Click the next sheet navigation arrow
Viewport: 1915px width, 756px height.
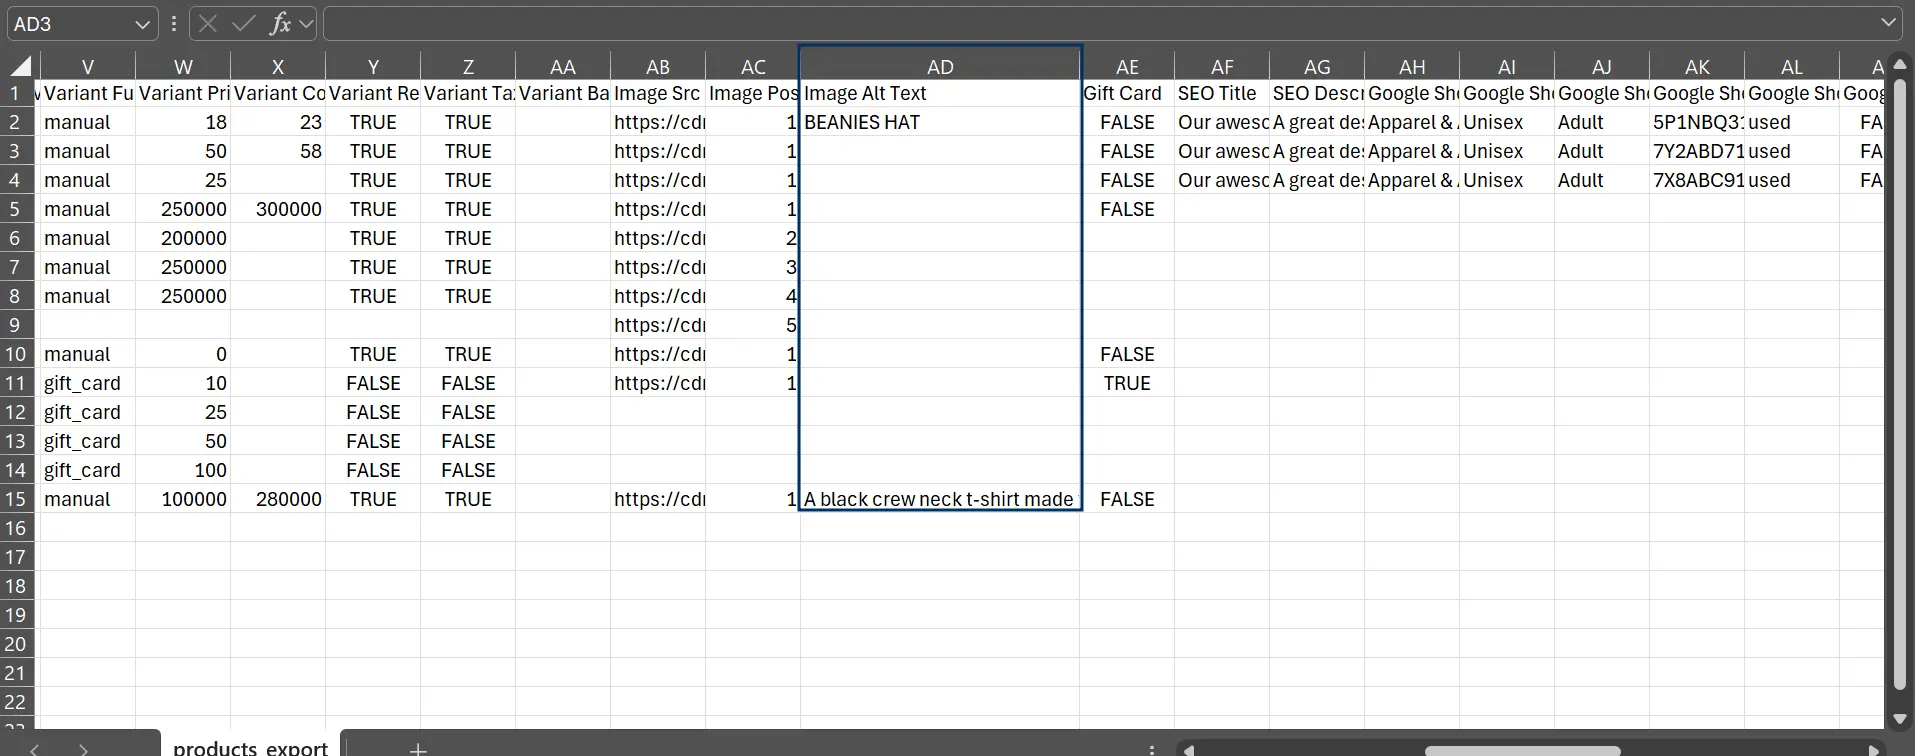pos(83,749)
